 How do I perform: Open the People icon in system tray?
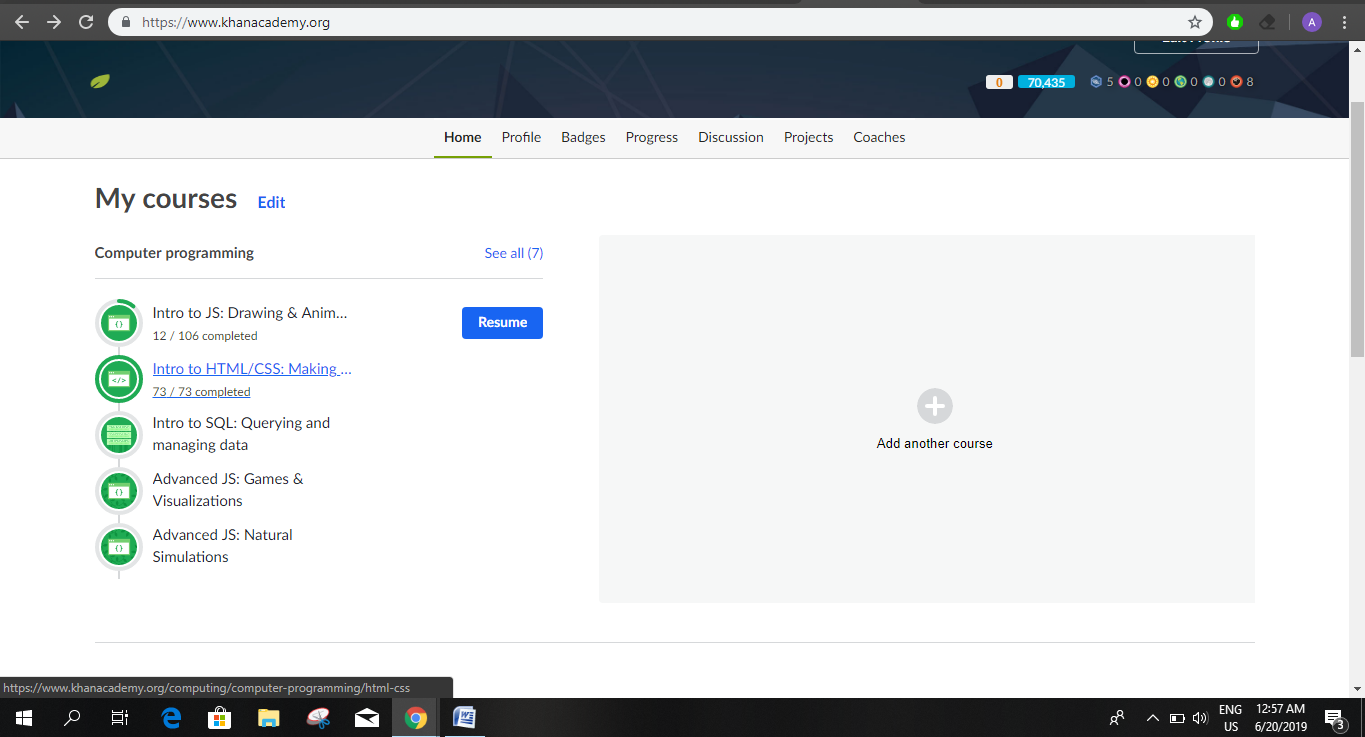[1117, 718]
